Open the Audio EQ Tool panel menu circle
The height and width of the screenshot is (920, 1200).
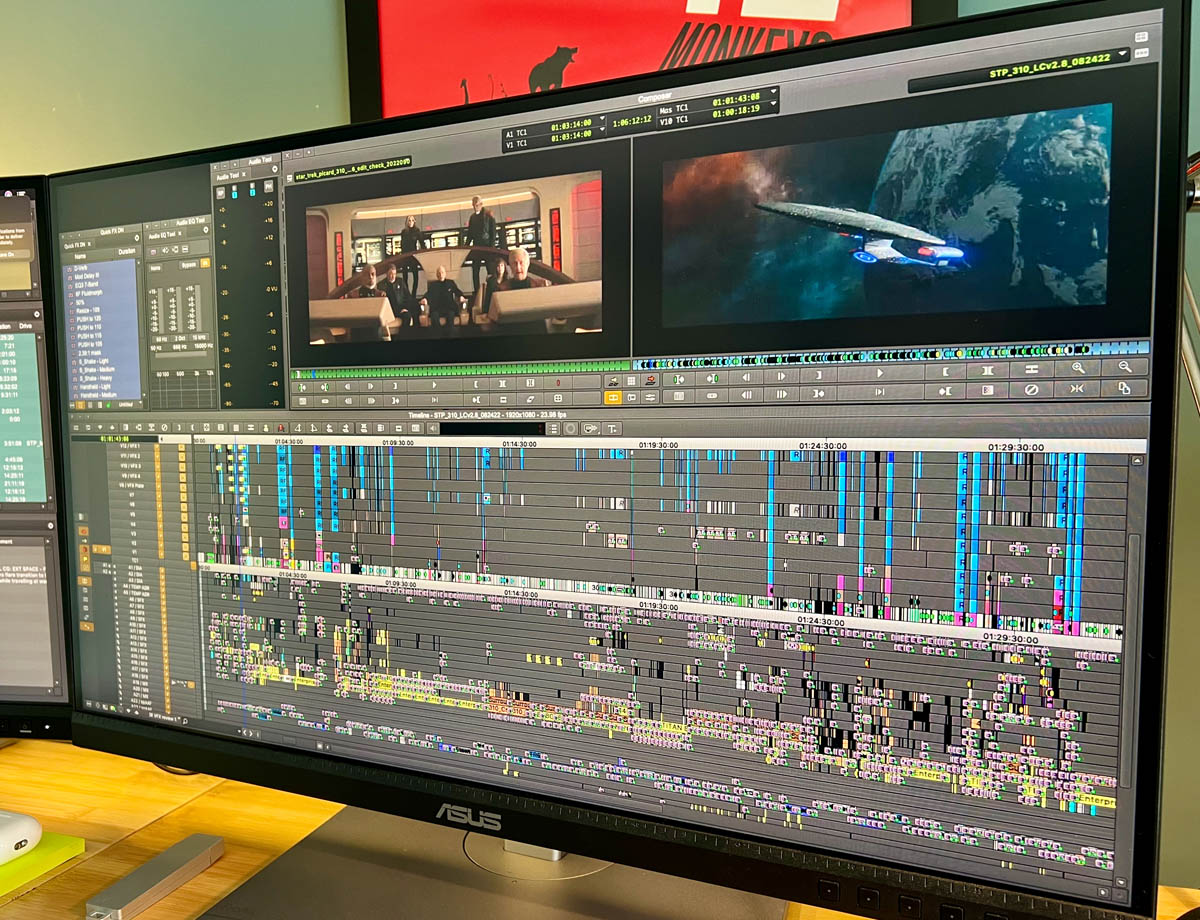pyautogui.click(x=206, y=230)
